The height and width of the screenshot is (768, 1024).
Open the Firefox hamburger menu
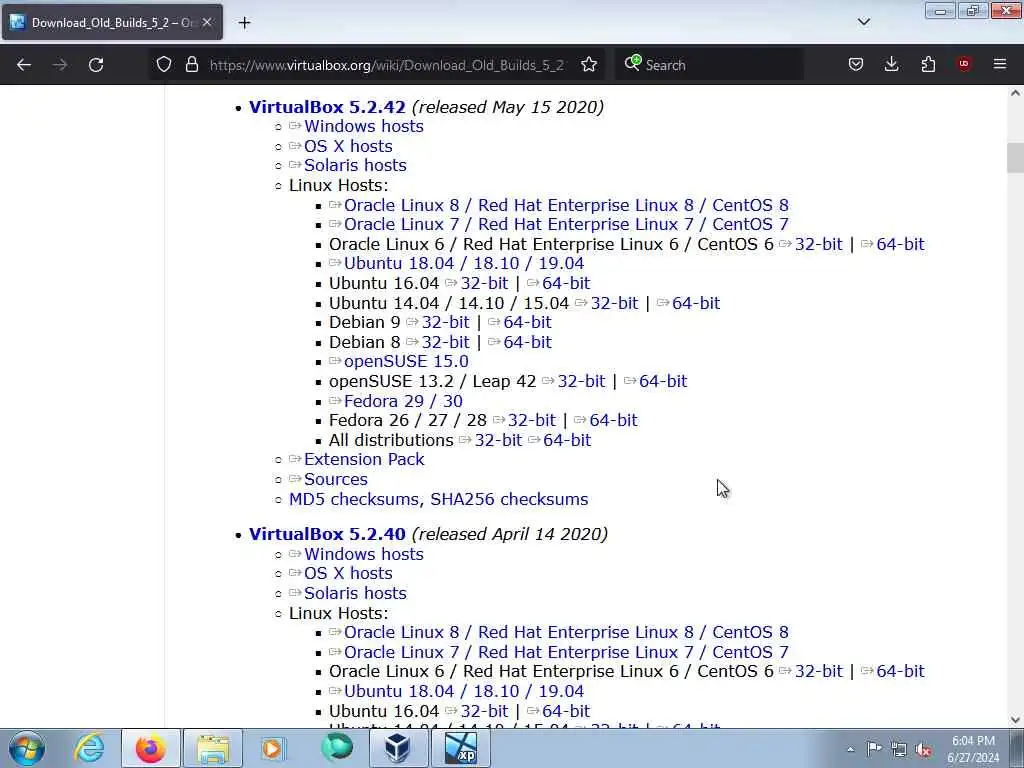coord(1000,64)
